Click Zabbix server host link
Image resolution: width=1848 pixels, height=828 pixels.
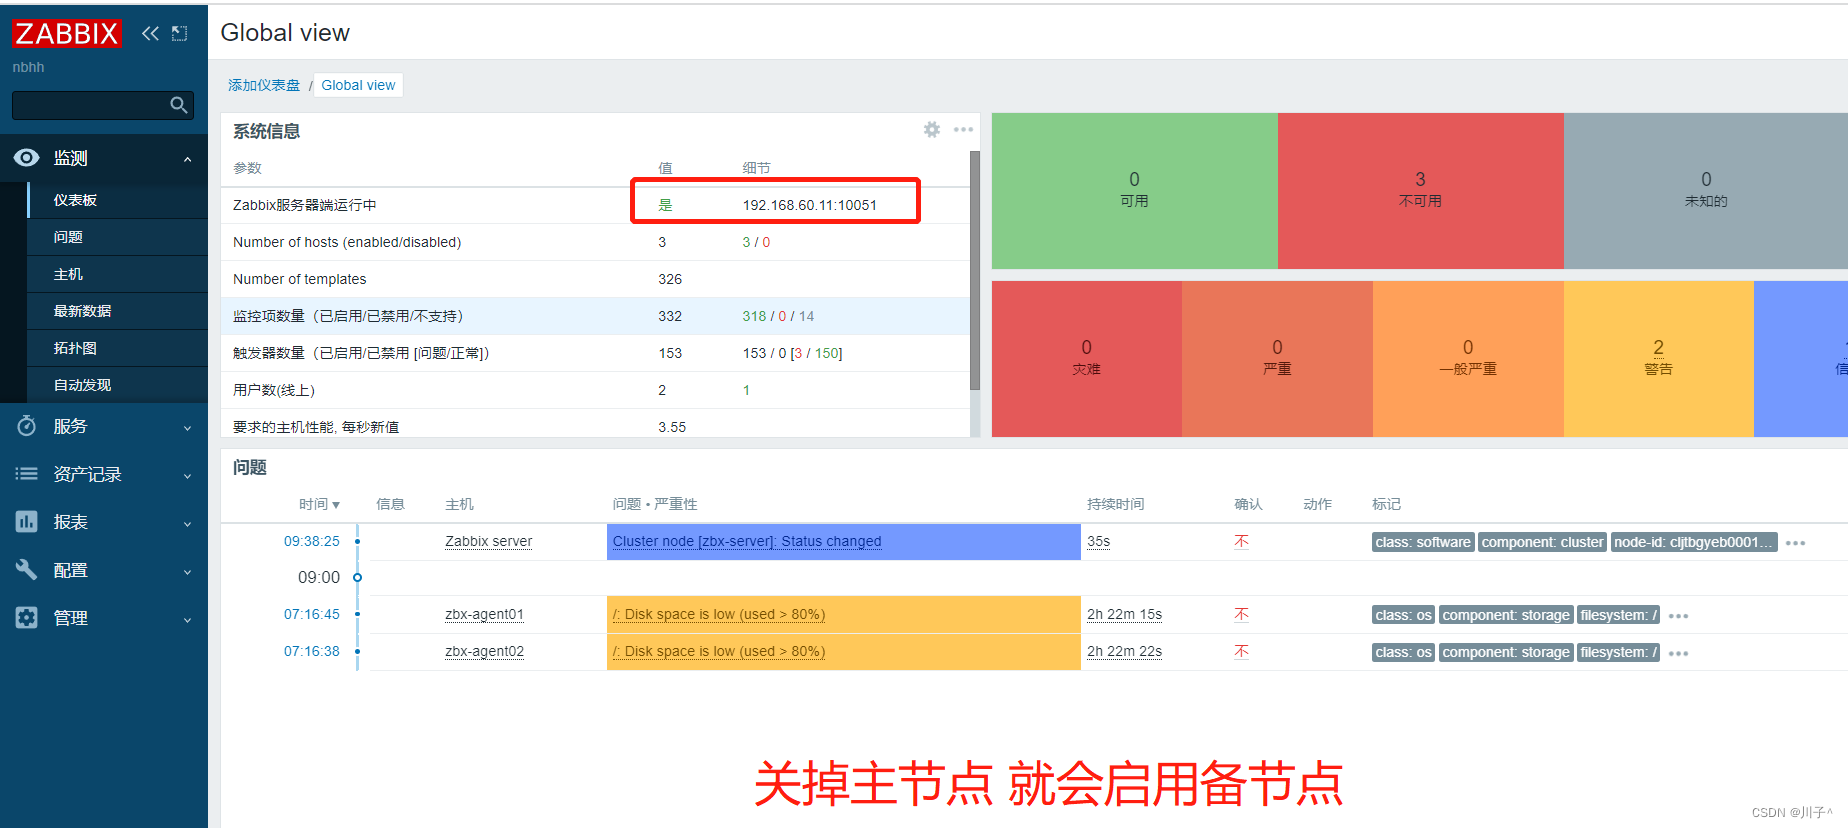488,541
